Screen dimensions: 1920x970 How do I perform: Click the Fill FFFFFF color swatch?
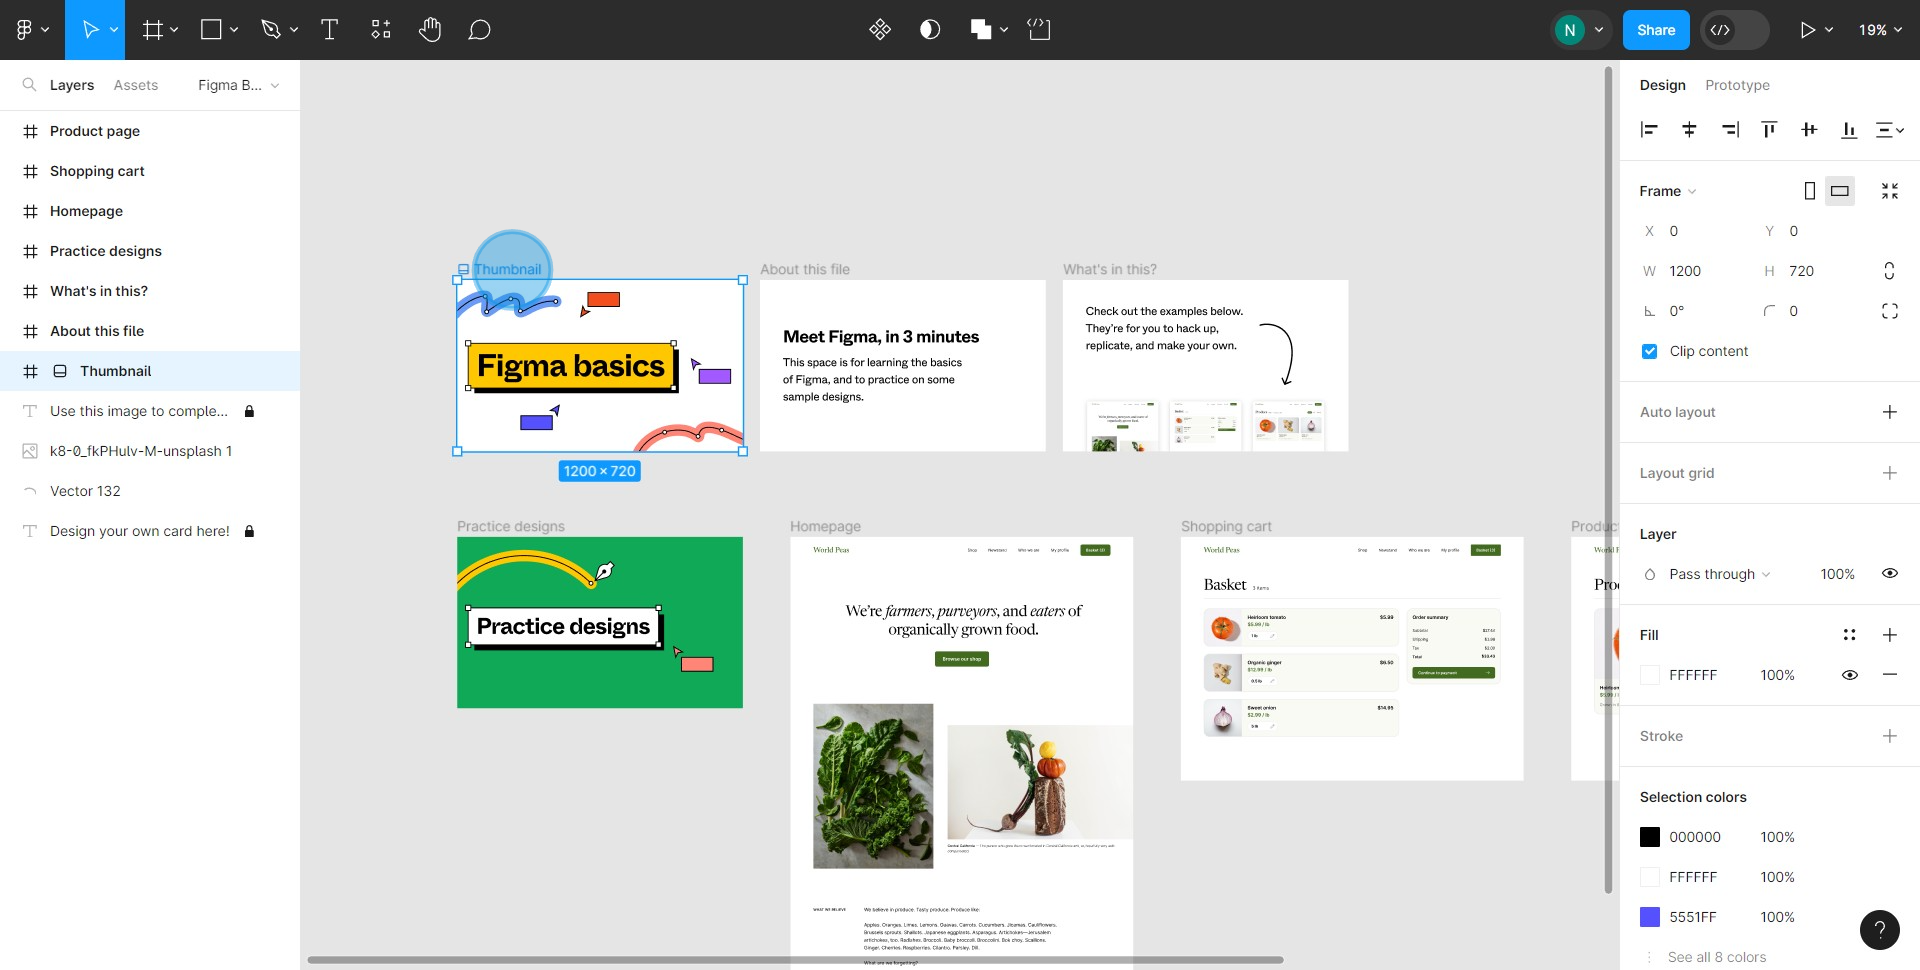pos(1650,675)
